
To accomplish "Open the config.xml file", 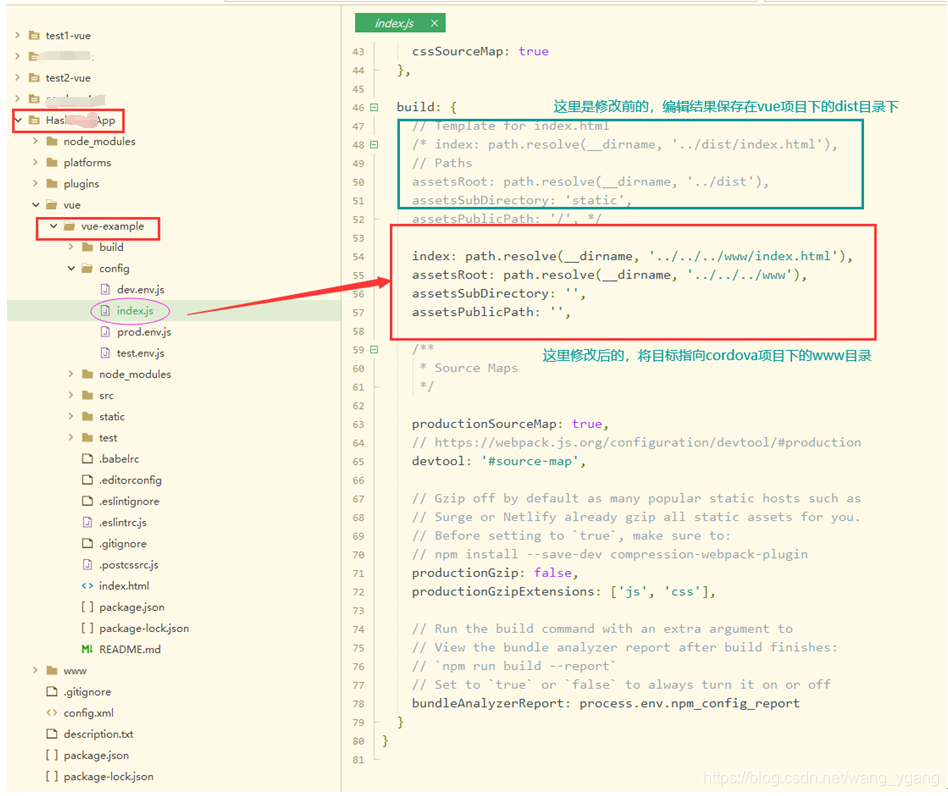I will (88, 713).
